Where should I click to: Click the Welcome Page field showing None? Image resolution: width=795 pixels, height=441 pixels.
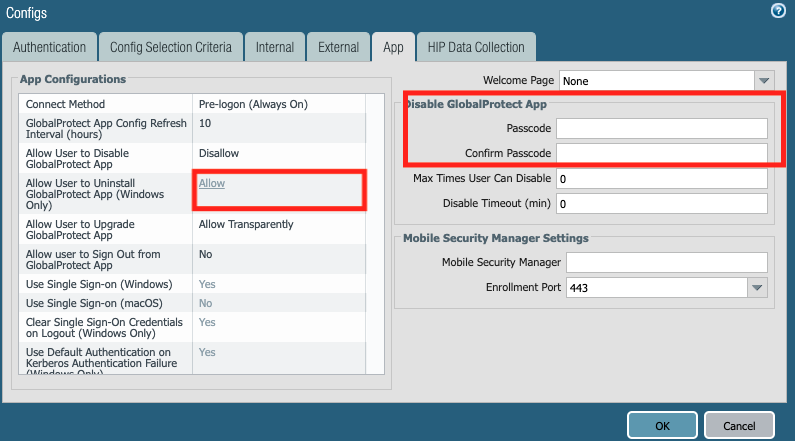tap(657, 81)
